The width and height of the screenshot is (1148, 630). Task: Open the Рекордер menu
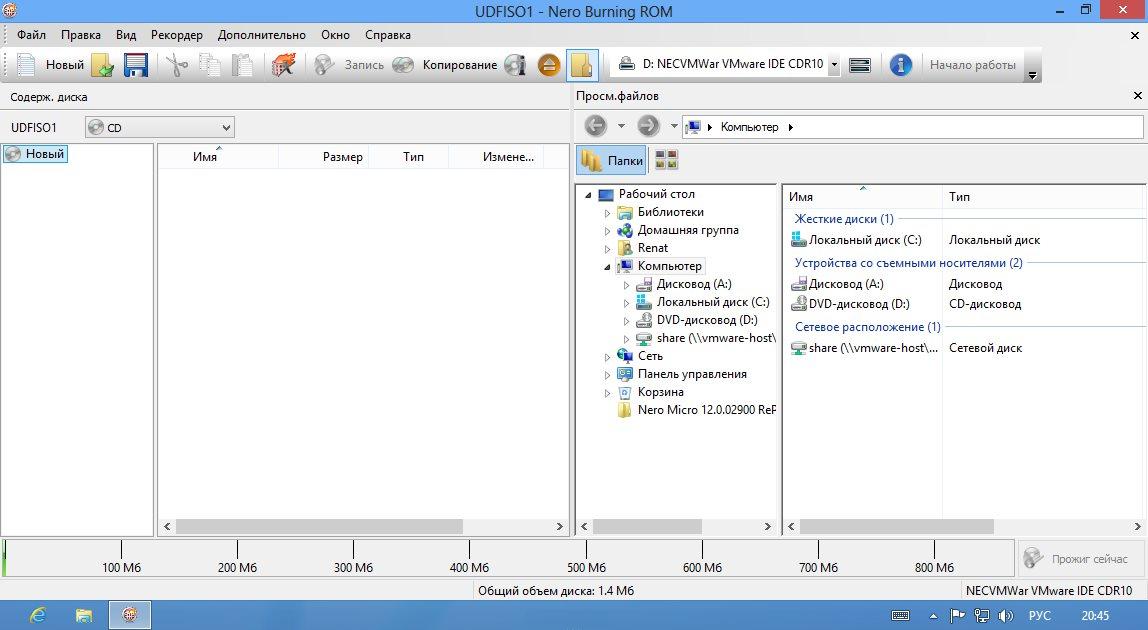pyautogui.click(x=176, y=34)
